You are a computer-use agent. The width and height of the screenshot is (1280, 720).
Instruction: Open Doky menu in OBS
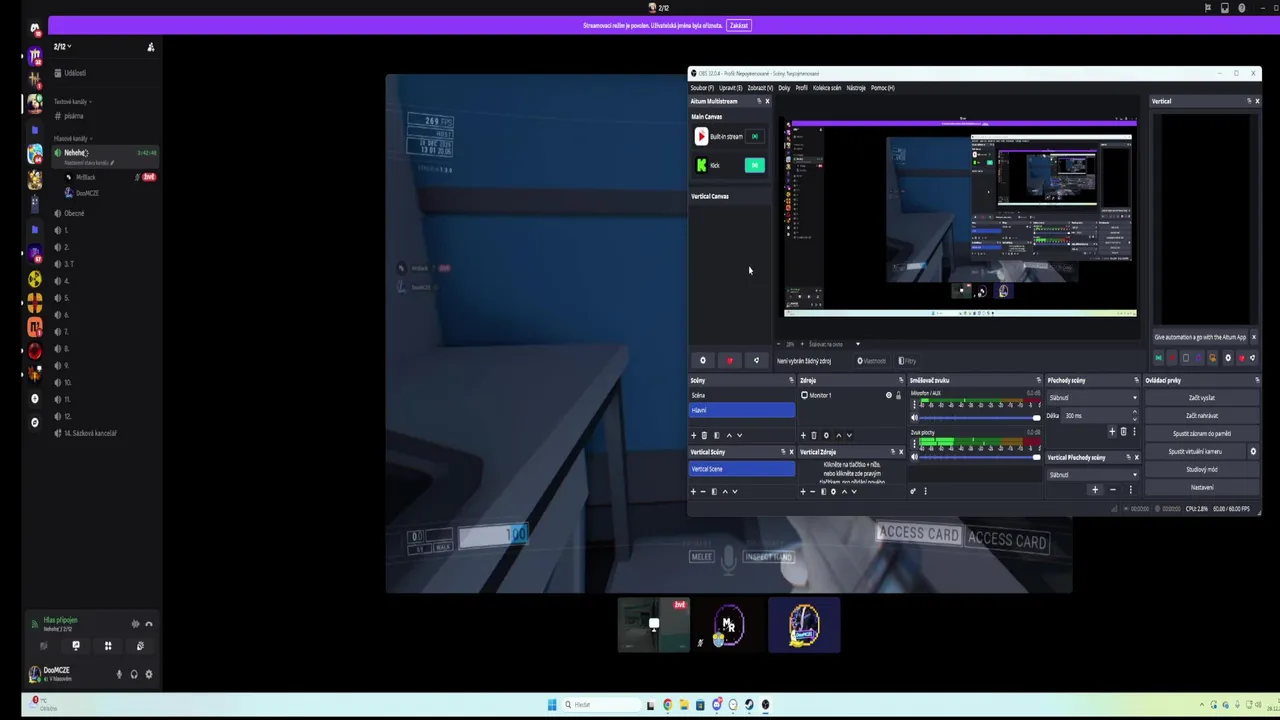pos(784,88)
